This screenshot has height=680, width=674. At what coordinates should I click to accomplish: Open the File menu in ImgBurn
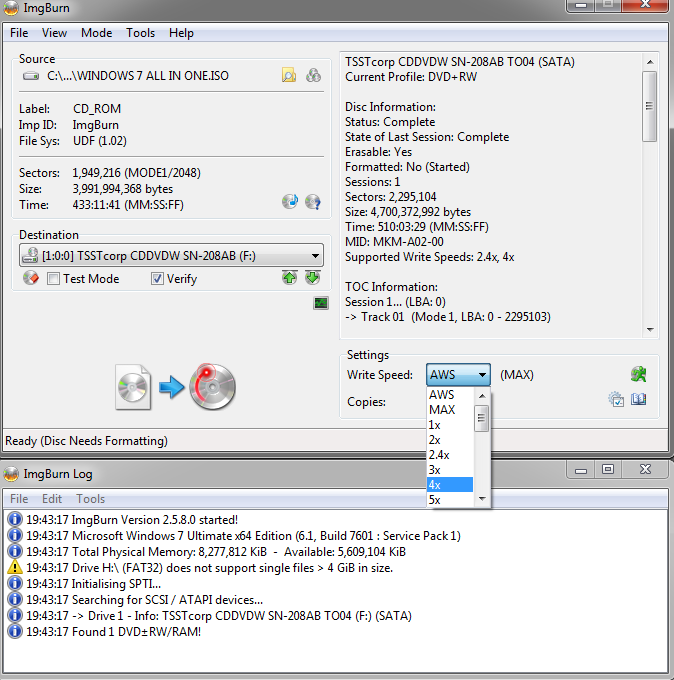click(x=19, y=33)
